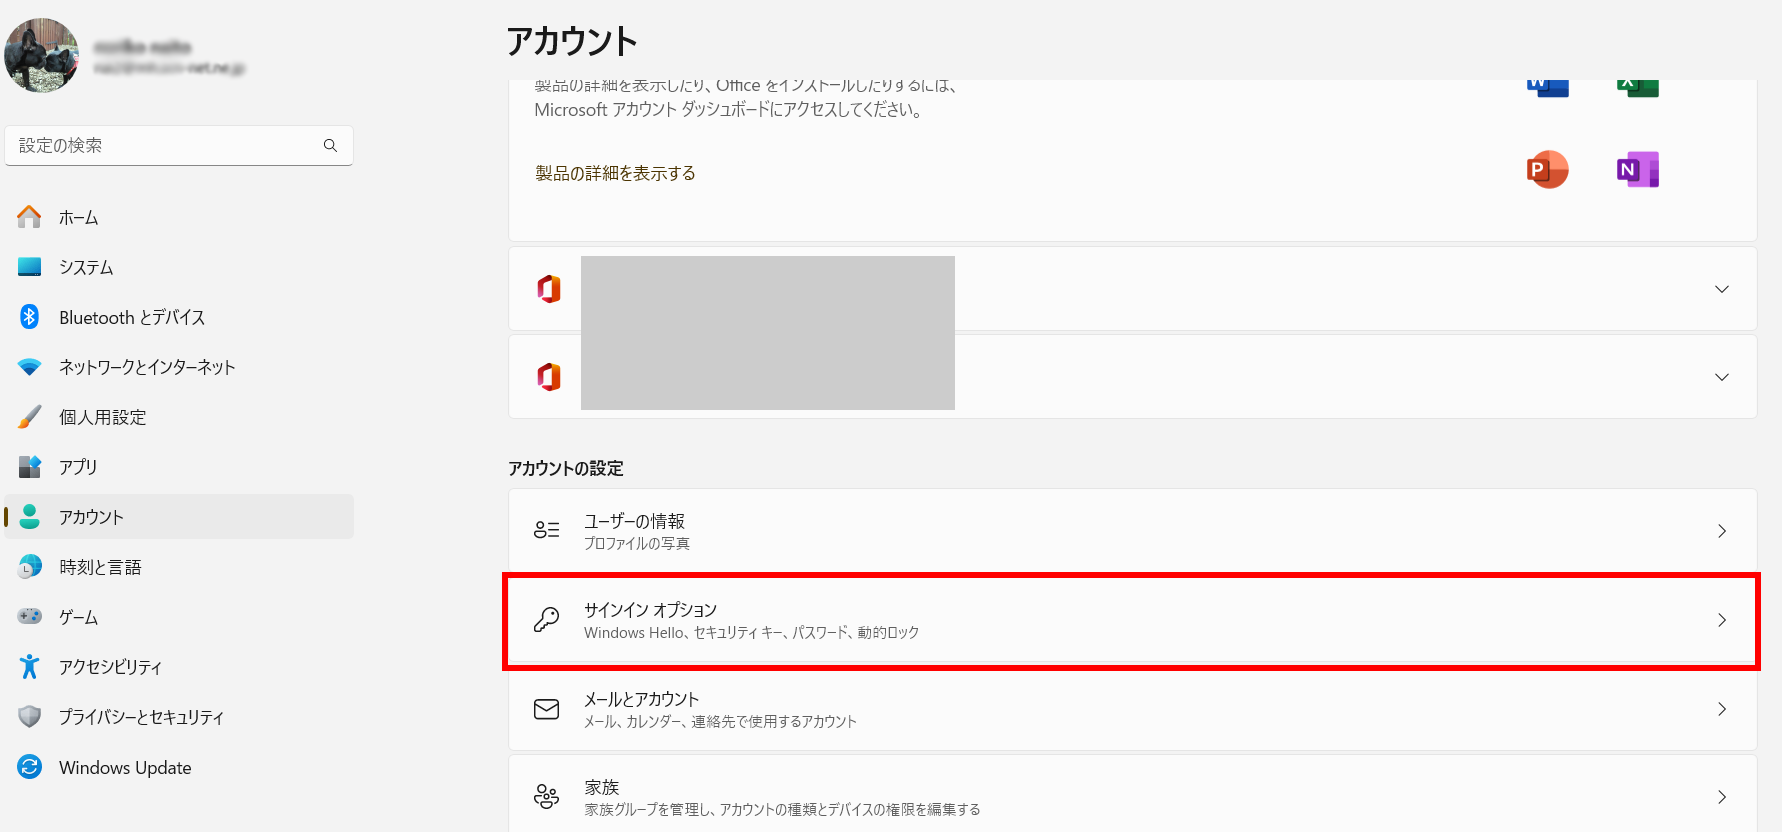Image resolution: width=1782 pixels, height=832 pixels.
Task: Click the user profile picture thumbnail
Action: (41, 55)
